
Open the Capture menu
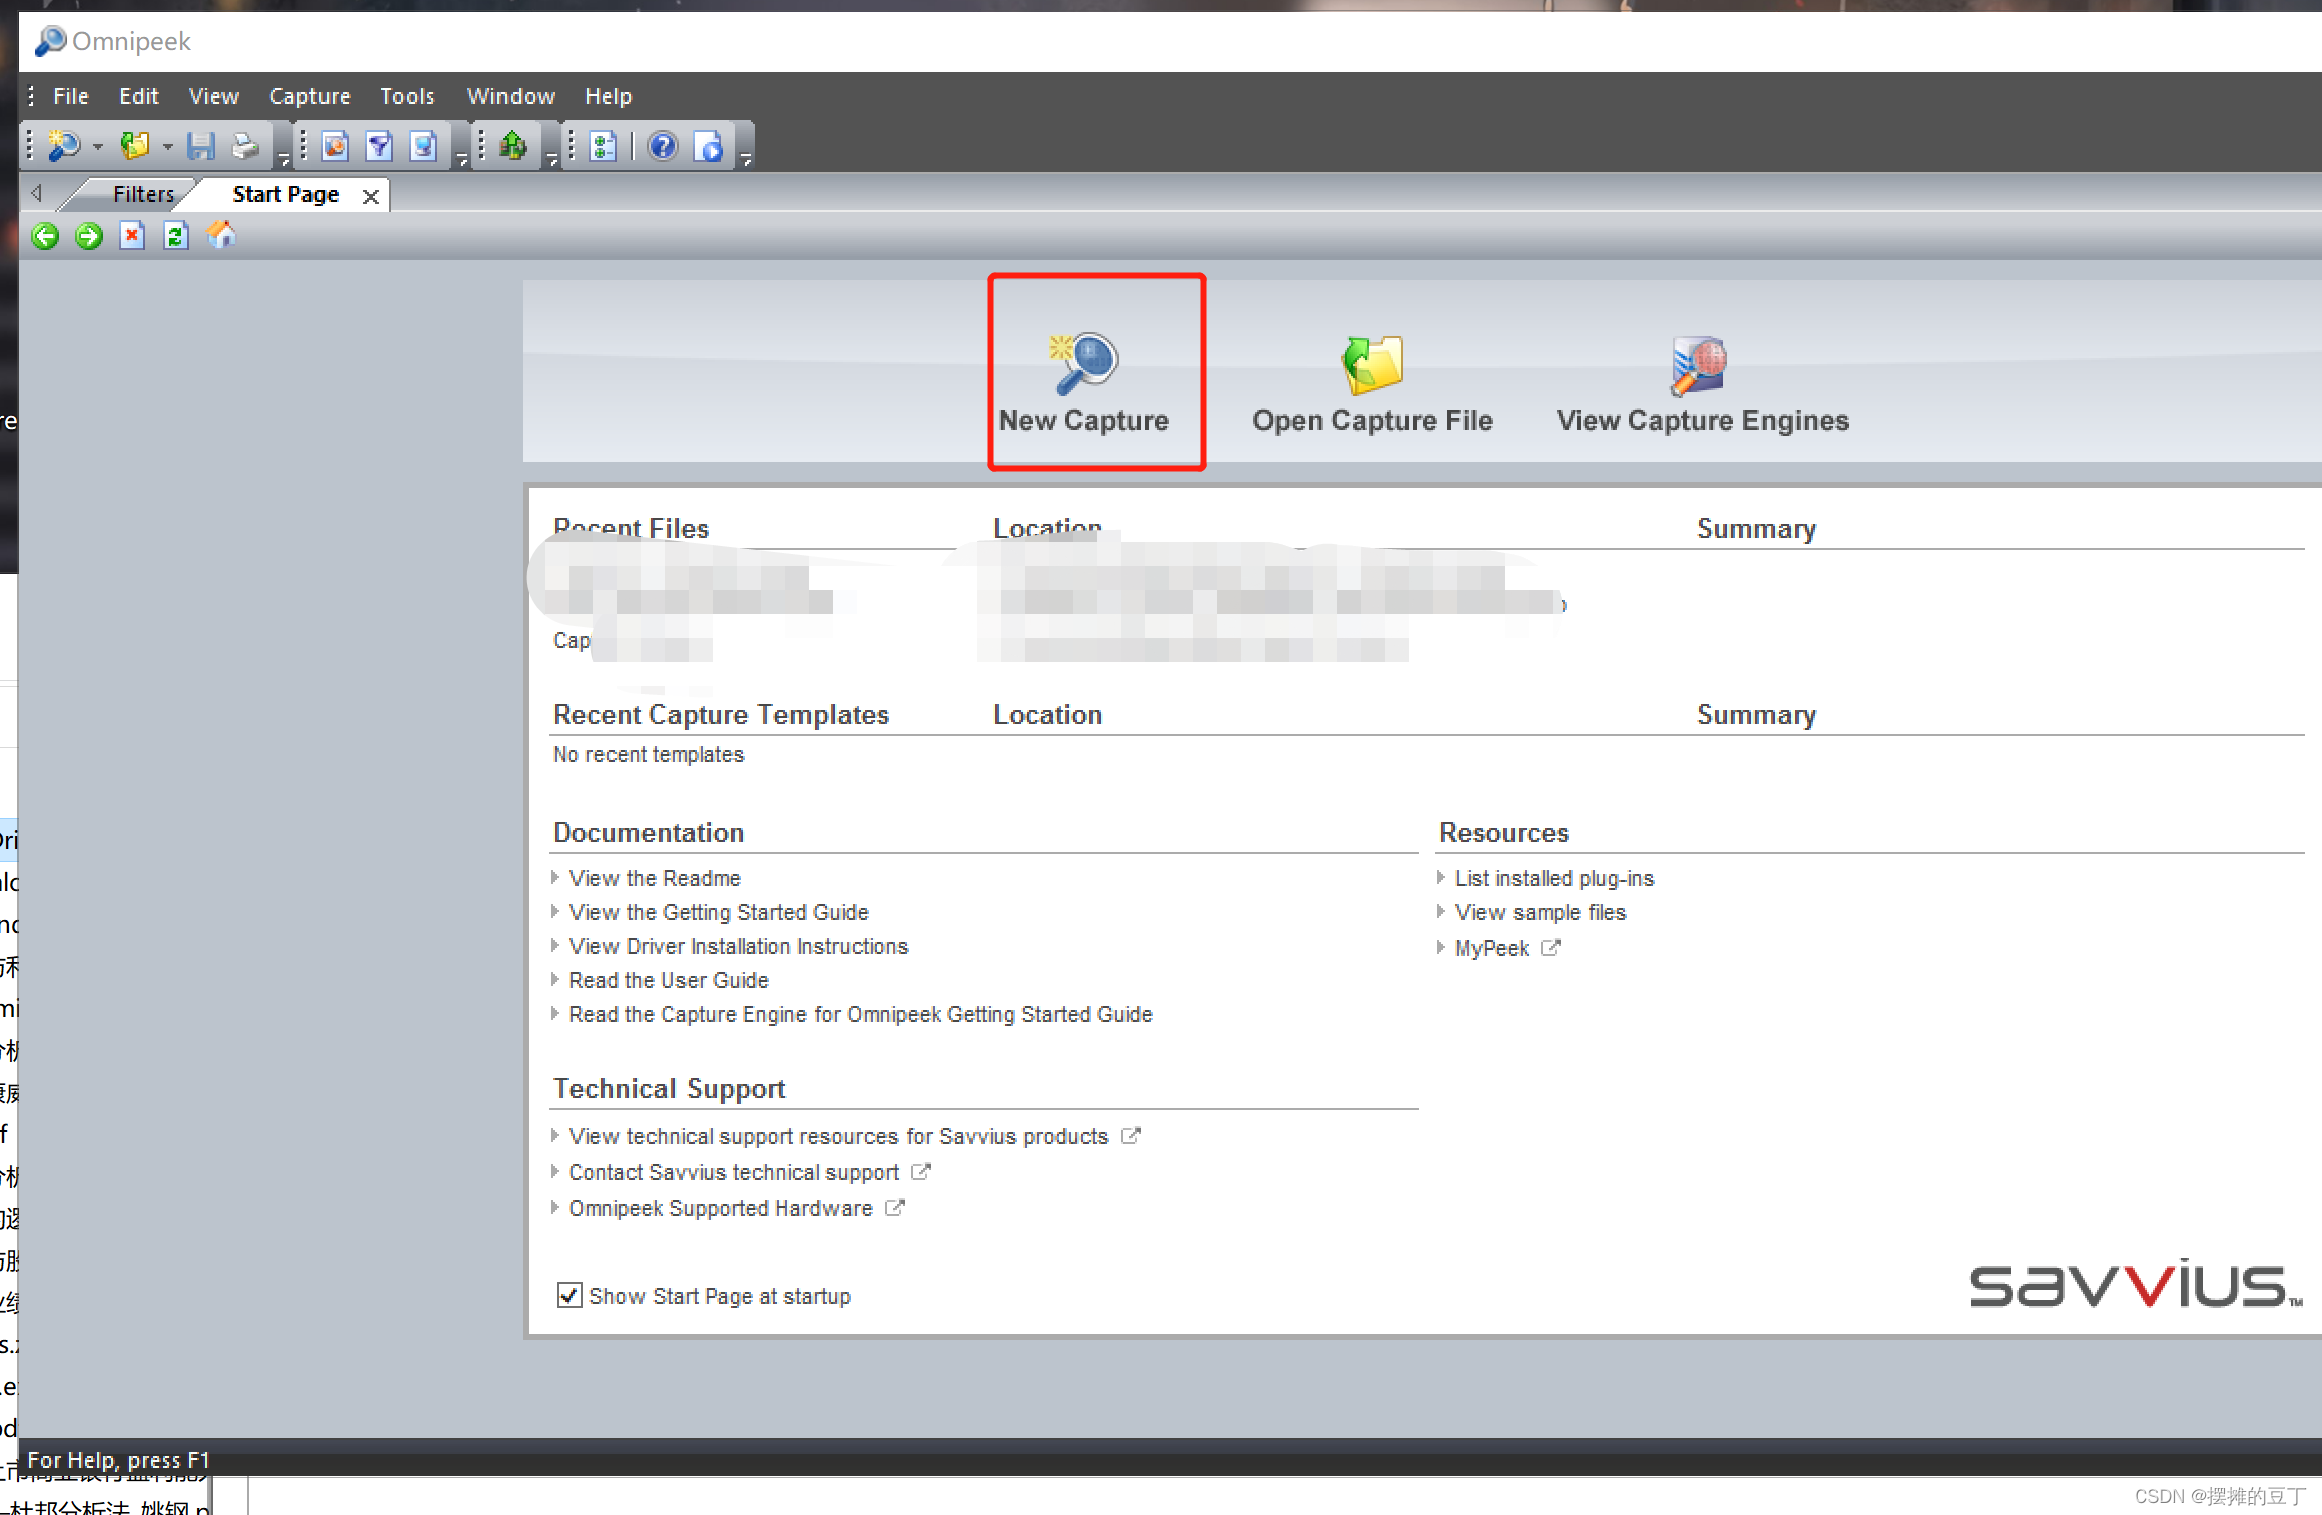(309, 96)
